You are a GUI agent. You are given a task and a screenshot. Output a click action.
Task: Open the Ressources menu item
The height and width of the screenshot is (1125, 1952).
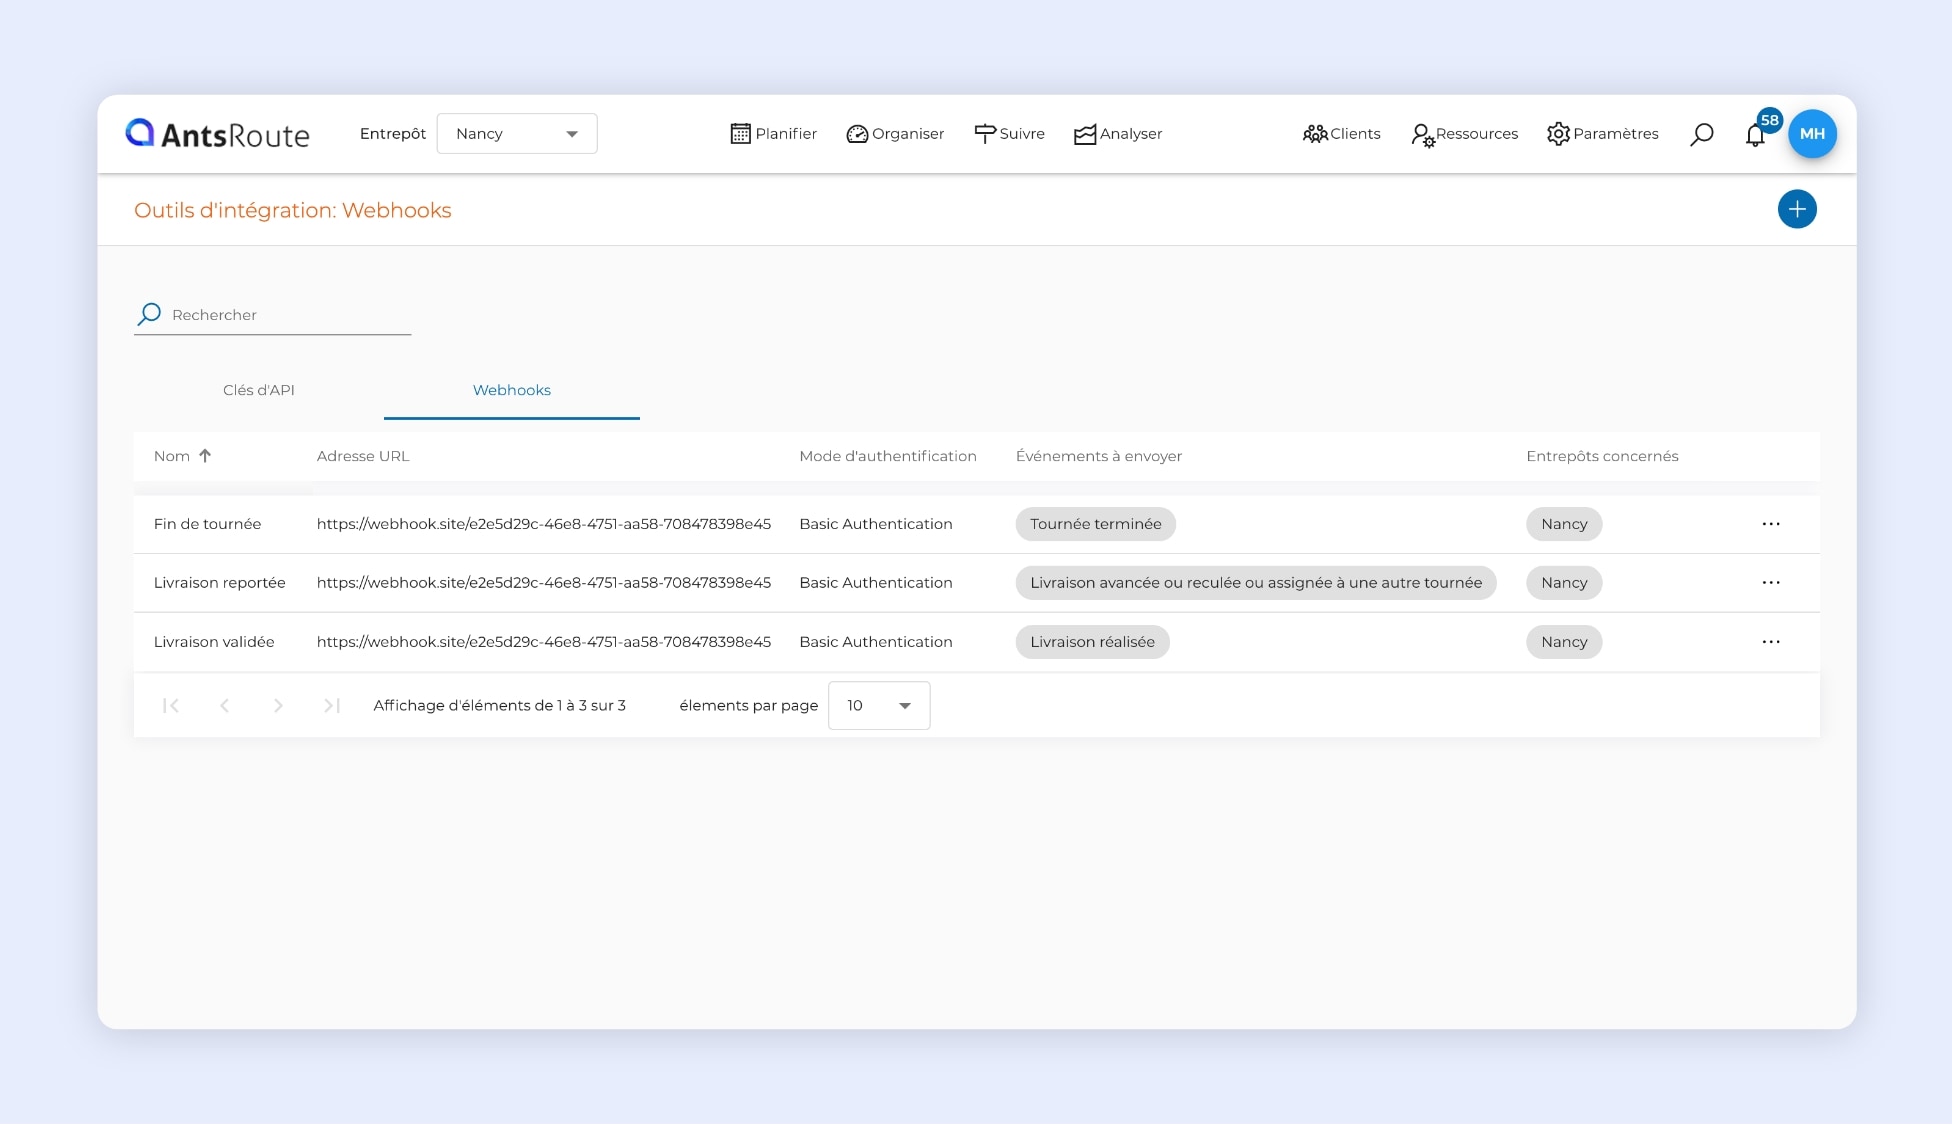(x=1464, y=134)
